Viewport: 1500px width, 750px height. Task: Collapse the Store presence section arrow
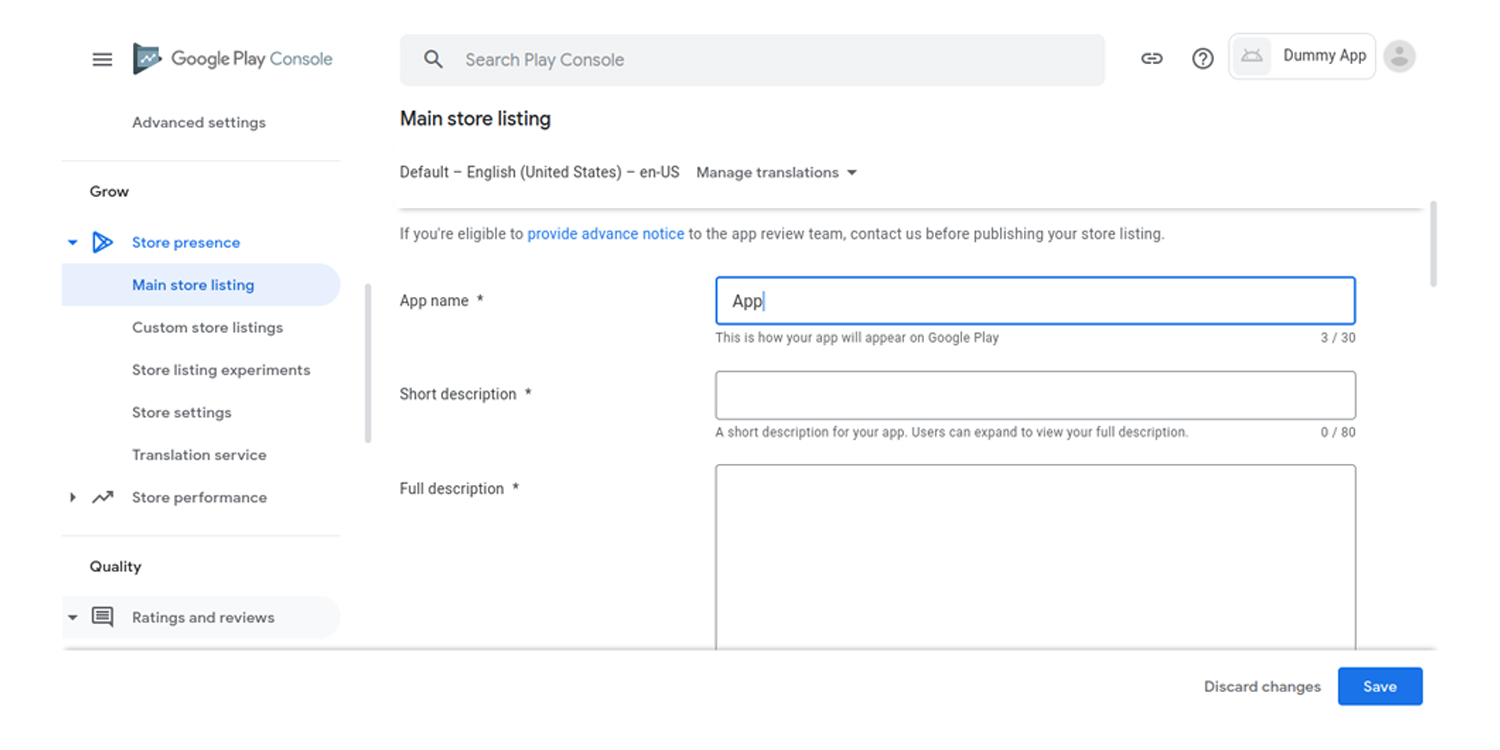coord(72,242)
